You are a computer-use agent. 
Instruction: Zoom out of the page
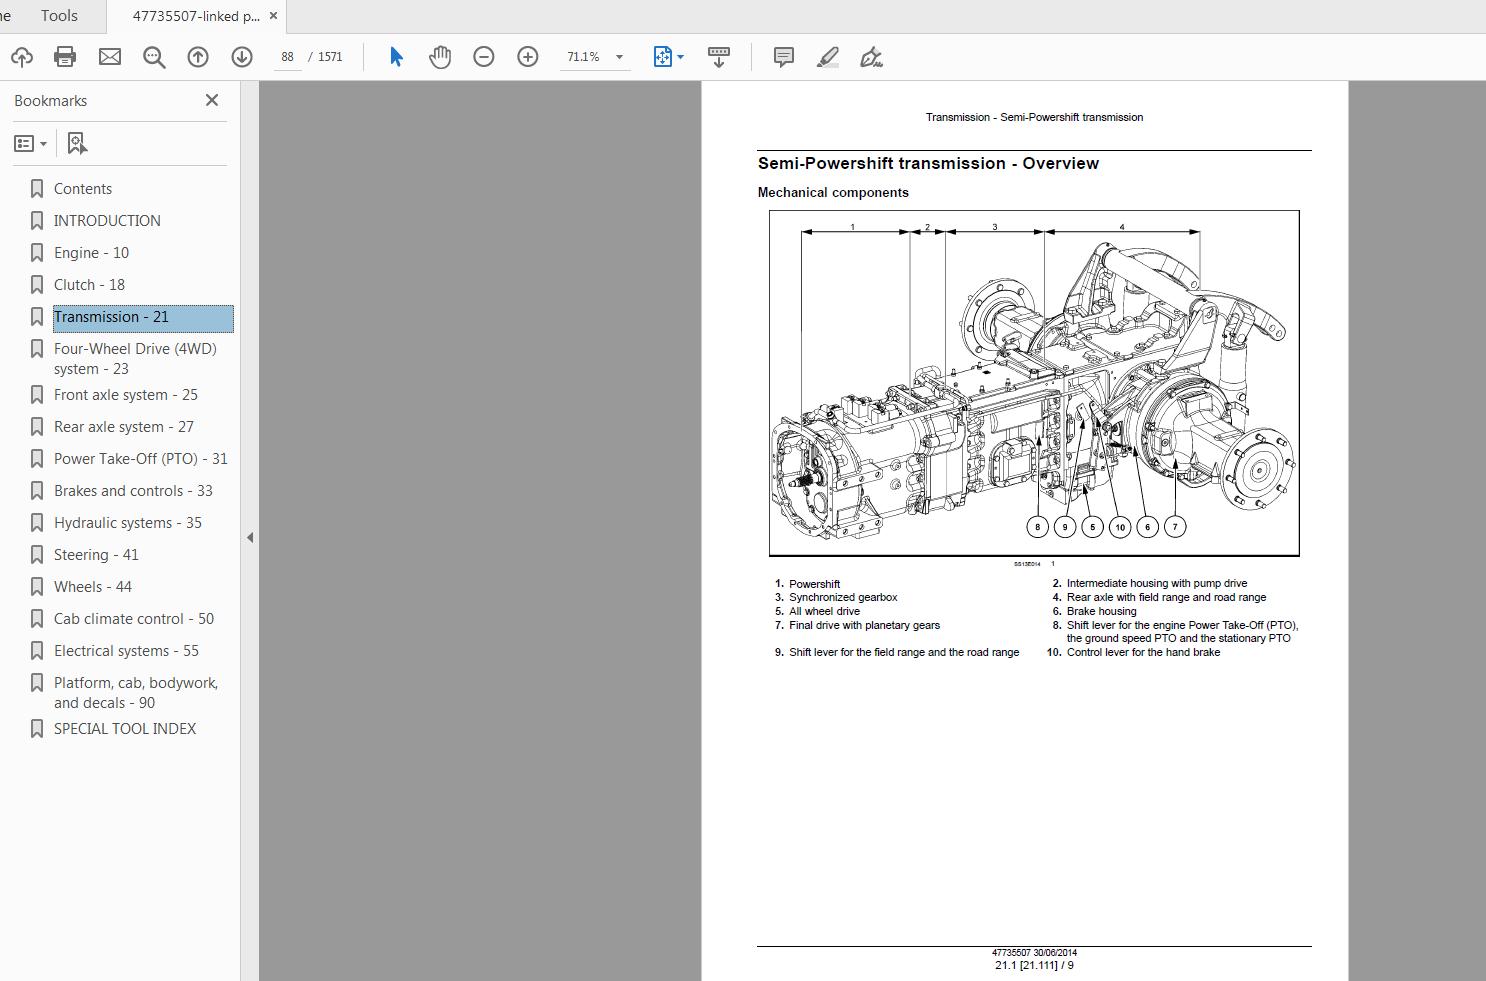[x=484, y=57]
